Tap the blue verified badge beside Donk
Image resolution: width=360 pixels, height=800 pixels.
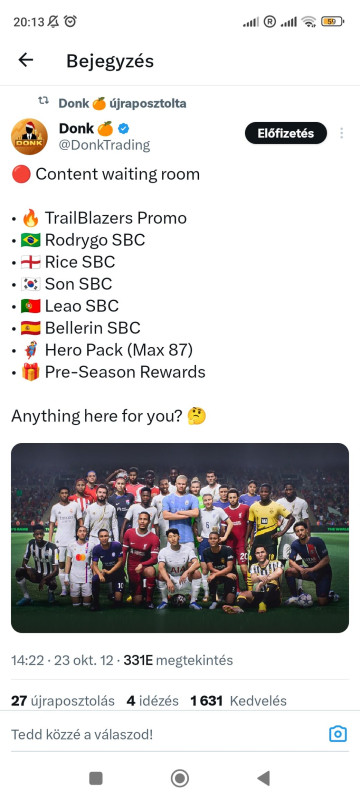point(124,129)
